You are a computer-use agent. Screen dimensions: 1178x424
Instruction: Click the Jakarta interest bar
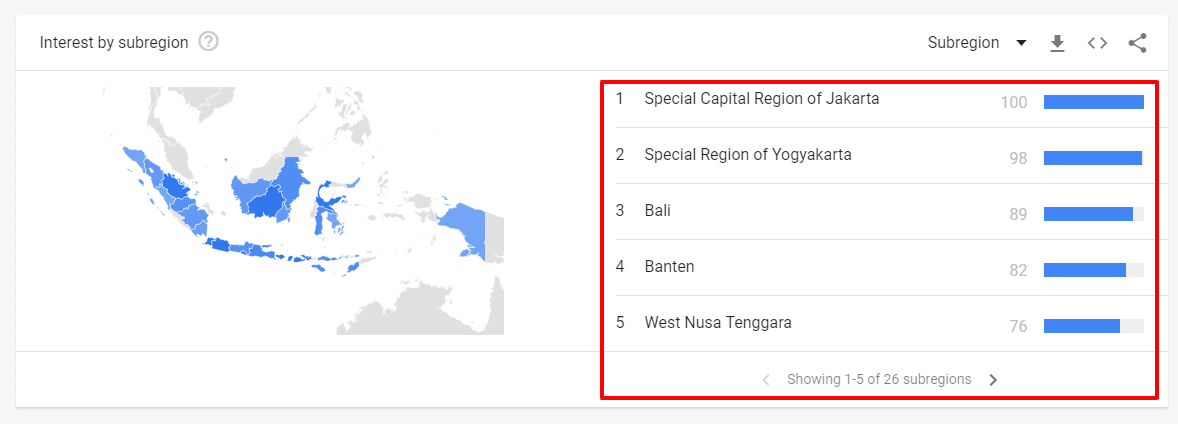pyautogui.click(x=1093, y=102)
